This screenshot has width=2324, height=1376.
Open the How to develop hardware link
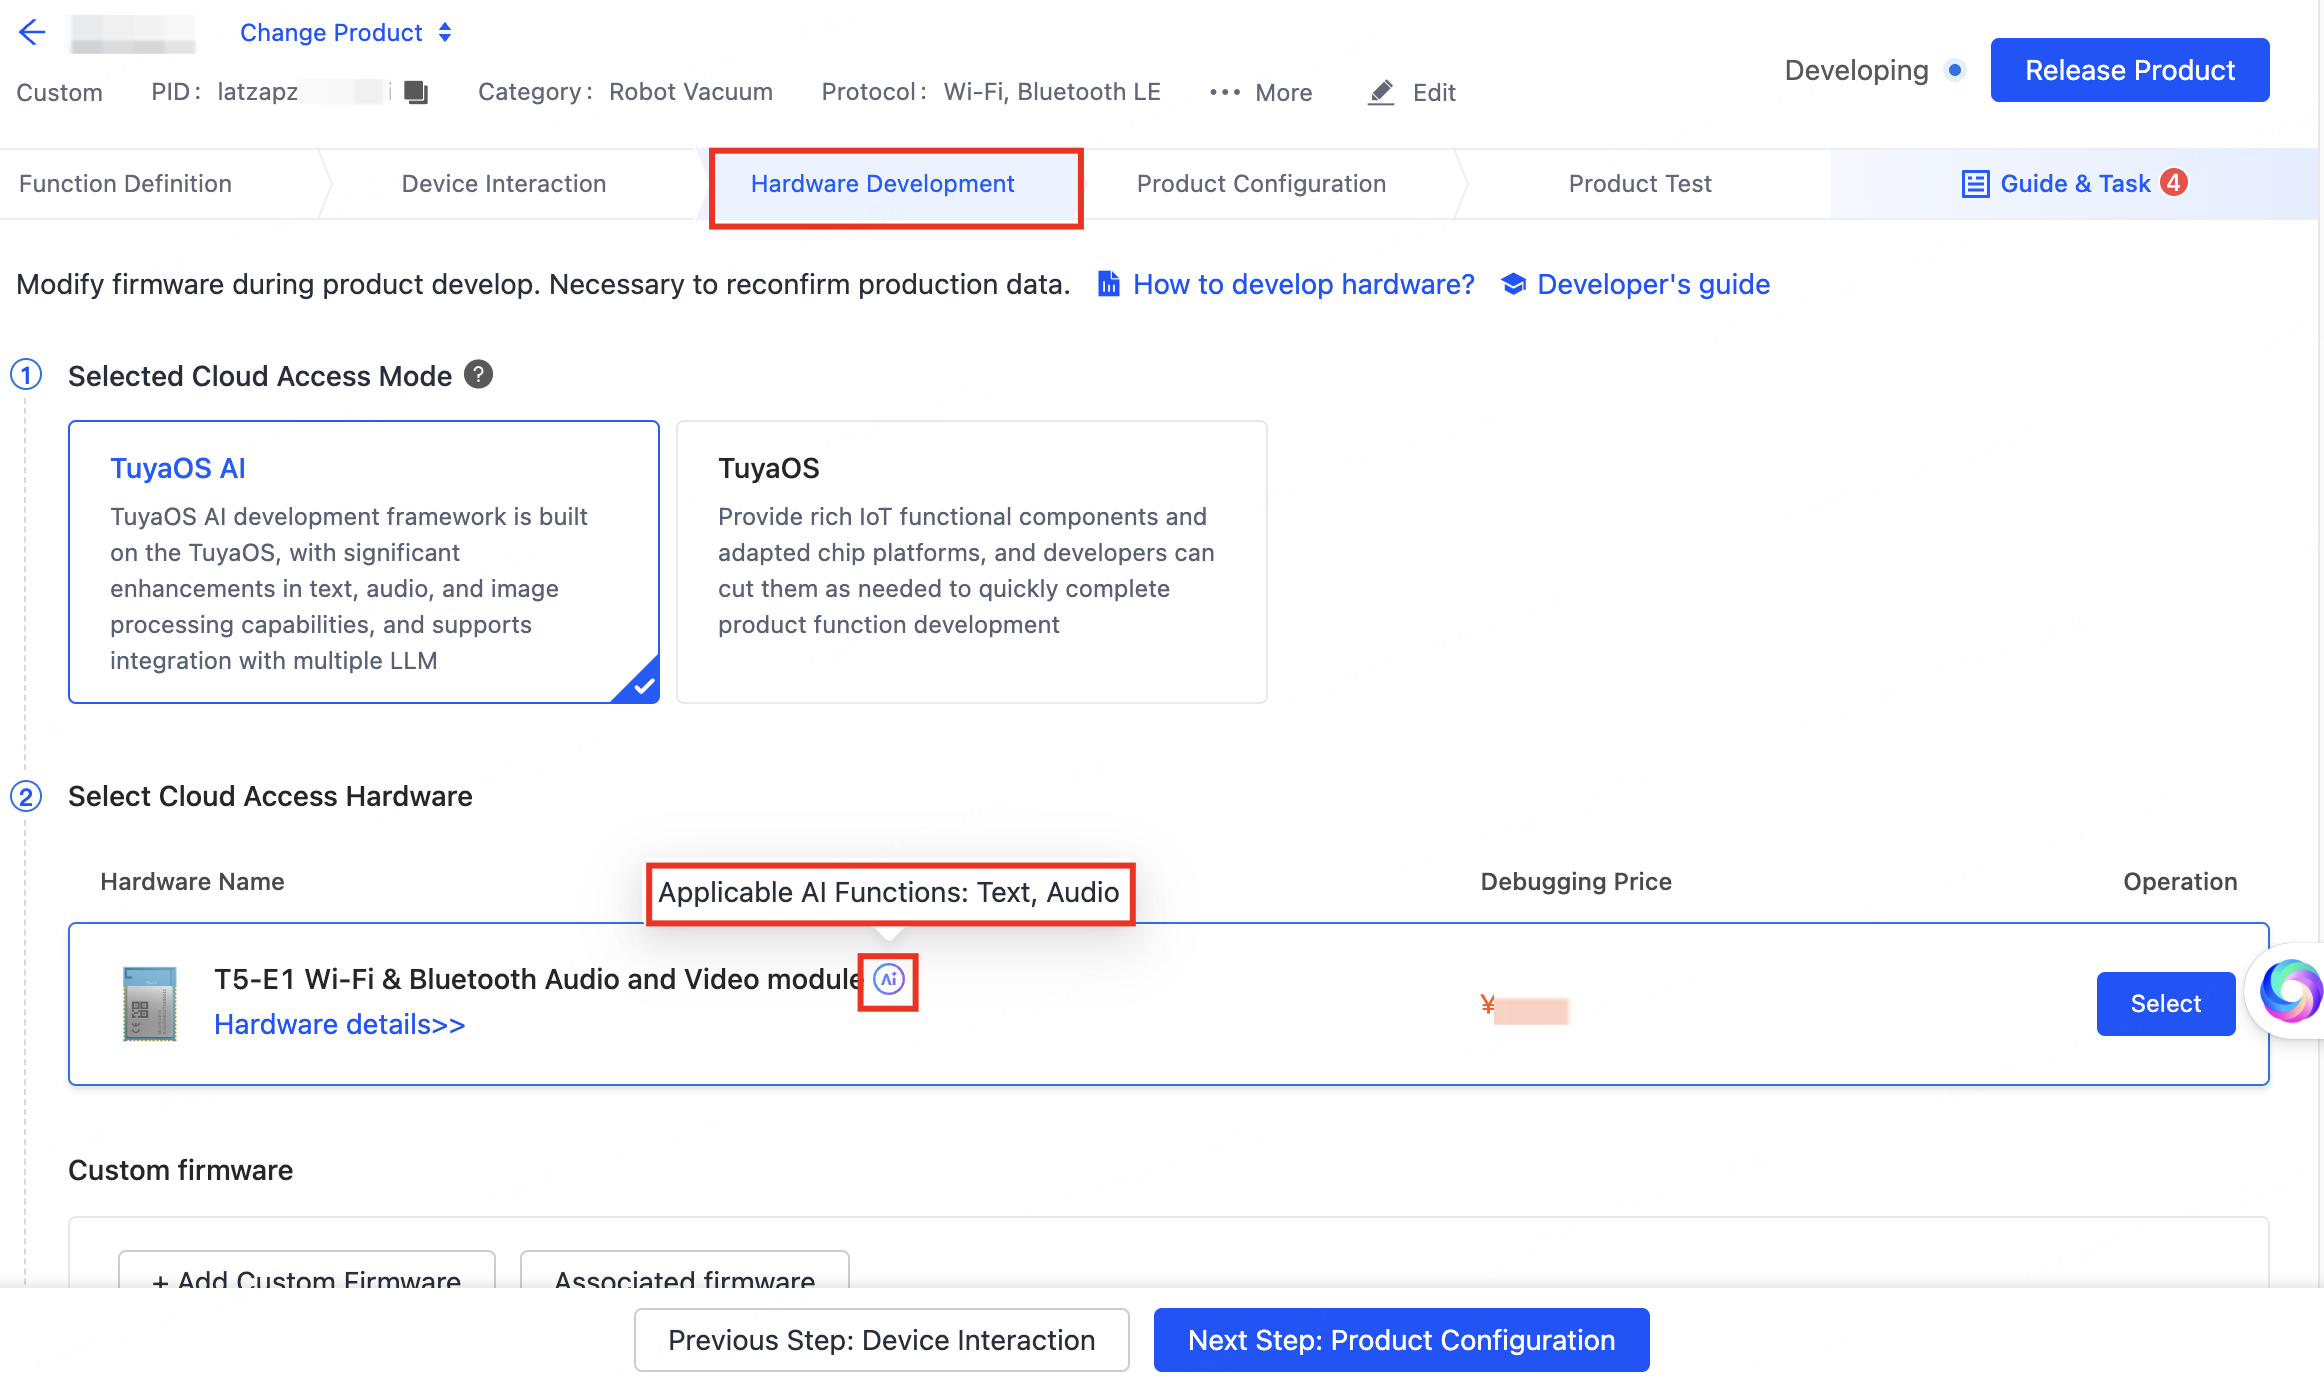(x=1304, y=285)
